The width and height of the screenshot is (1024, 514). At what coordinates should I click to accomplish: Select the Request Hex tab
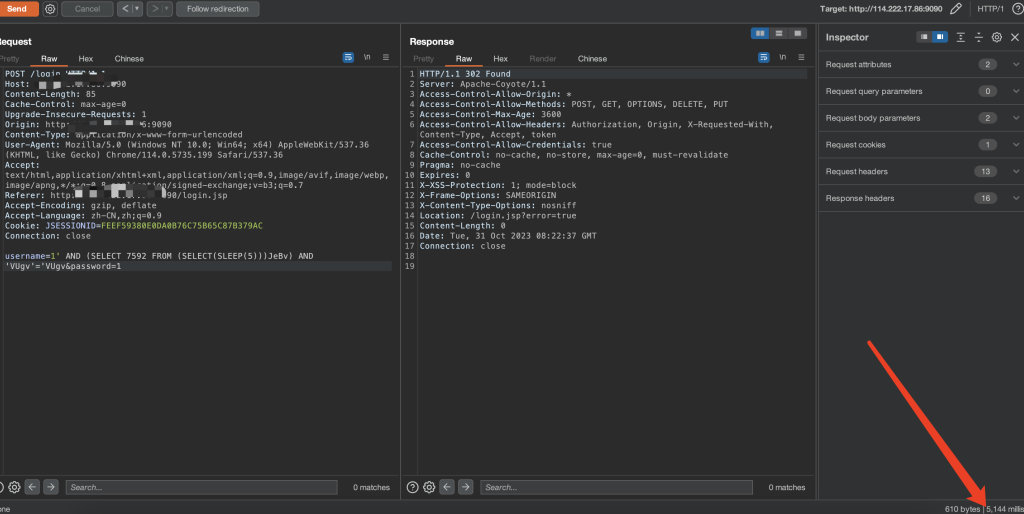tap(86, 59)
